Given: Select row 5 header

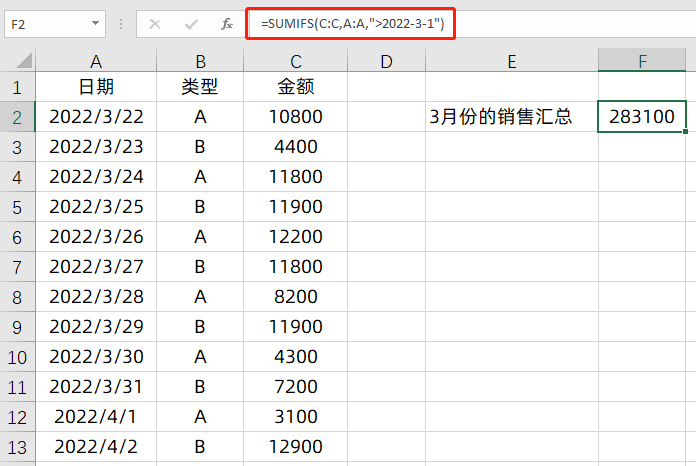Looking at the screenshot, I should tap(17, 207).
